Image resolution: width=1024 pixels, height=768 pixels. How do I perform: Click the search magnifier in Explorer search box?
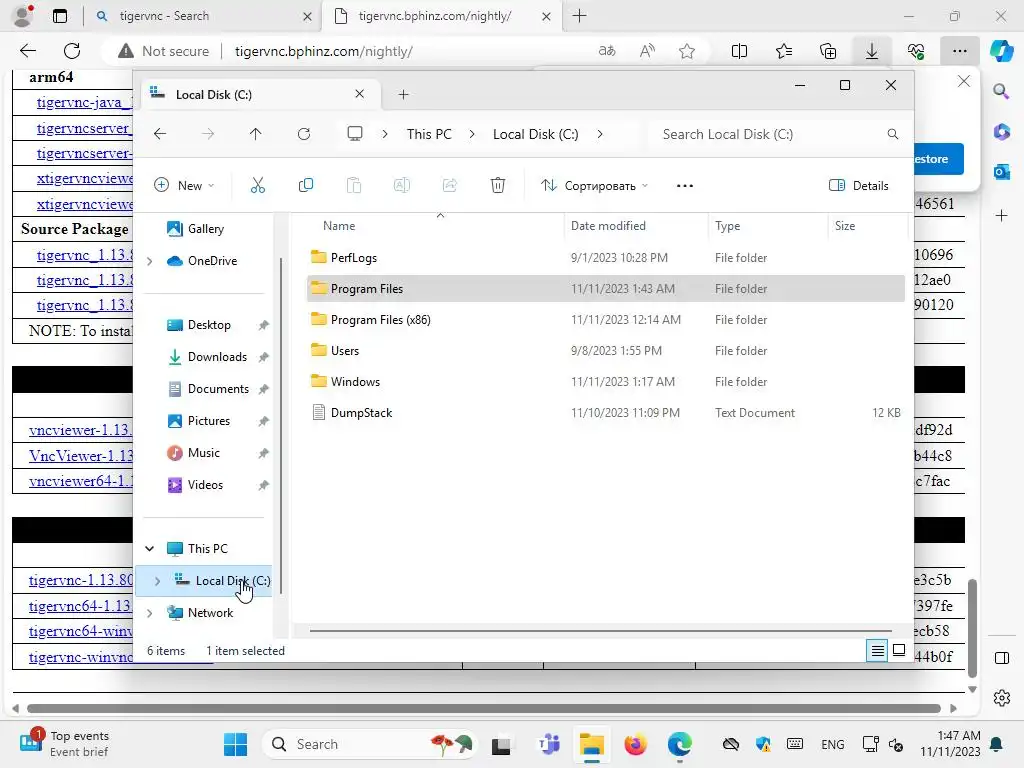click(x=893, y=134)
